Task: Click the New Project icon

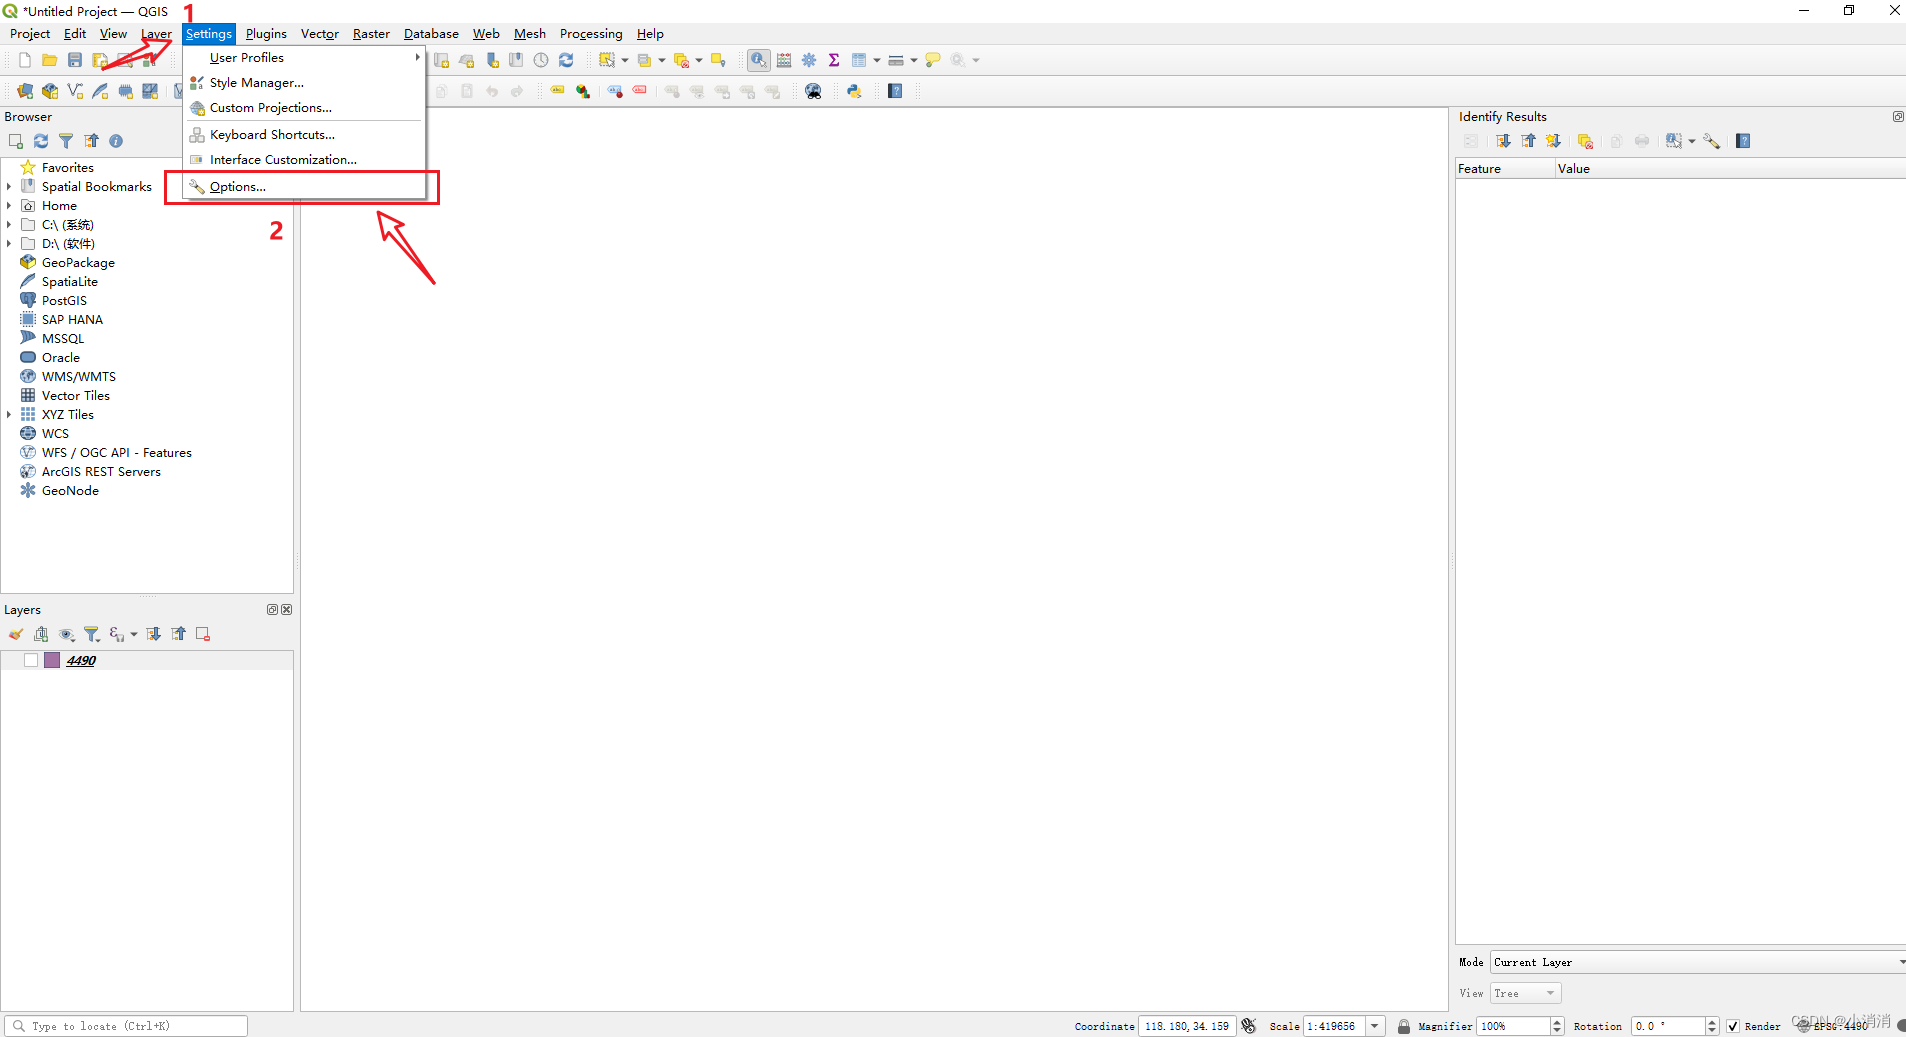Action: pyautogui.click(x=25, y=60)
